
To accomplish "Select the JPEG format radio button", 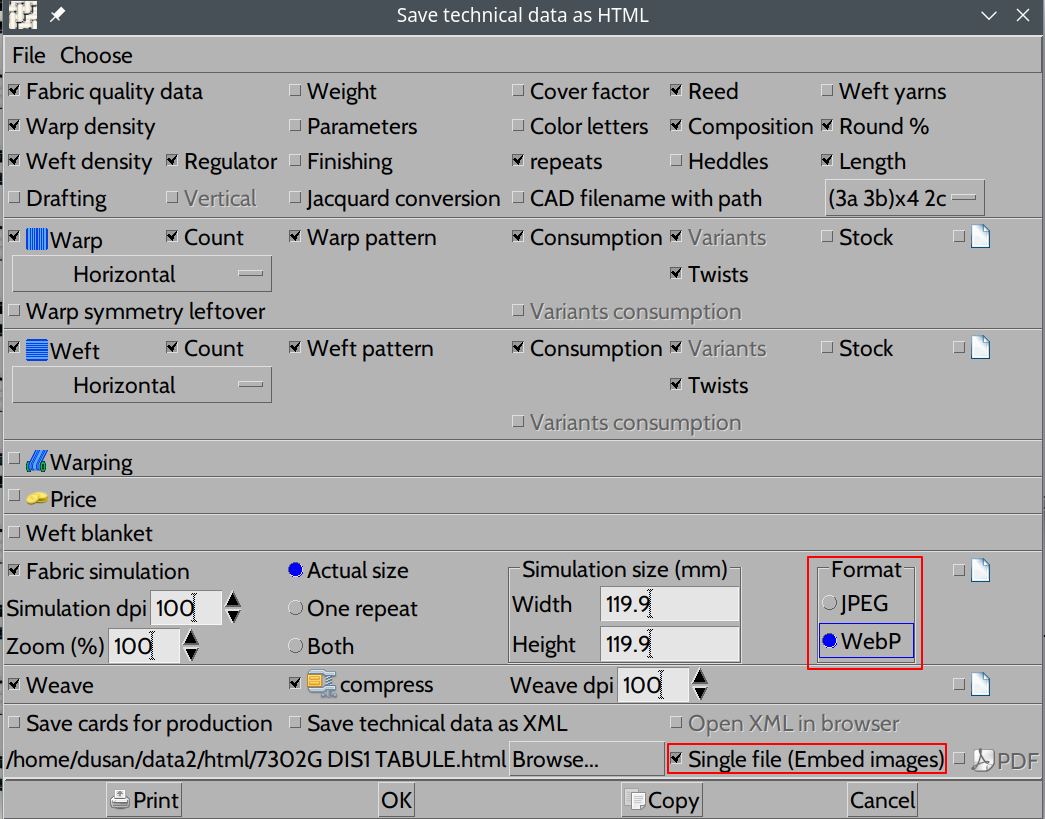I will [x=829, y=603].
